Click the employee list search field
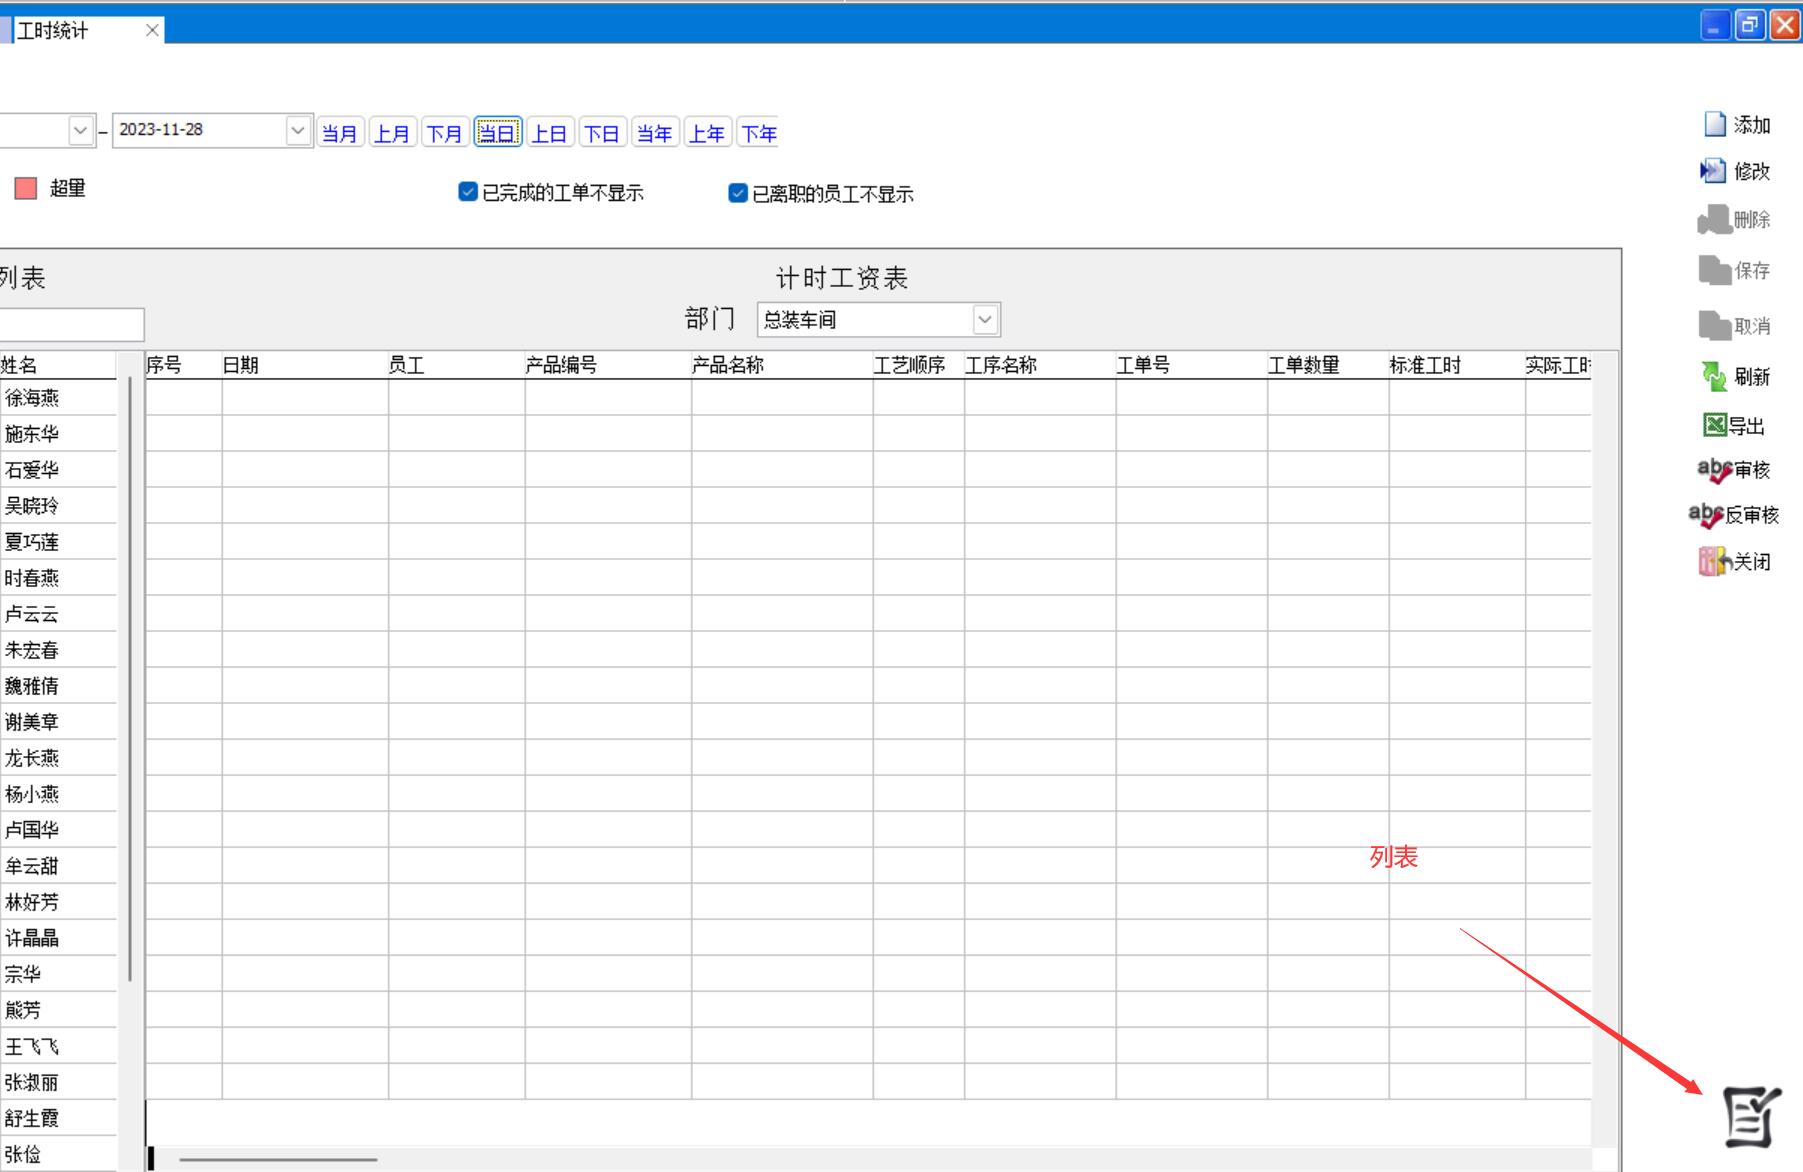This screenshot has height=1172, width=1803. click(70, 325)
